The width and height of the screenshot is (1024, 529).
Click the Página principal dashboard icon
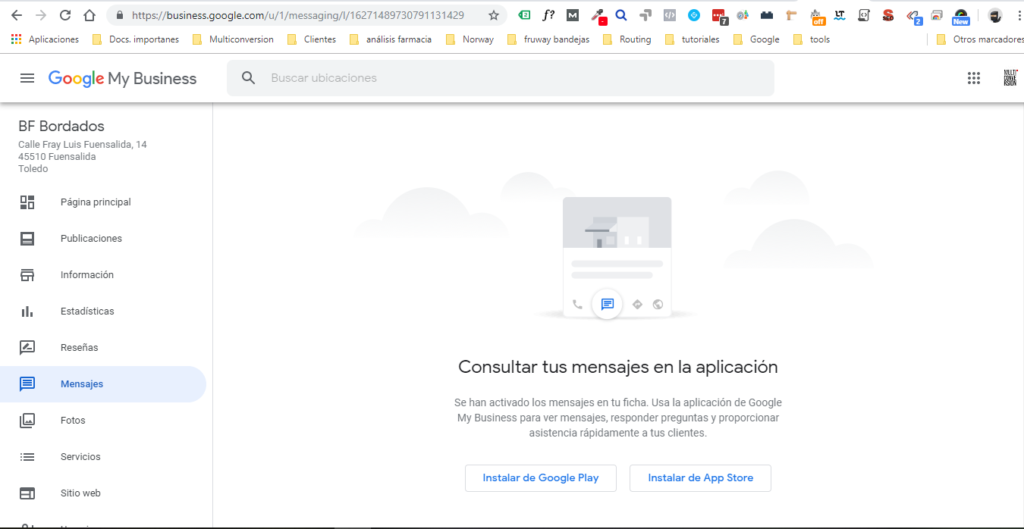(x=27, y=202)
